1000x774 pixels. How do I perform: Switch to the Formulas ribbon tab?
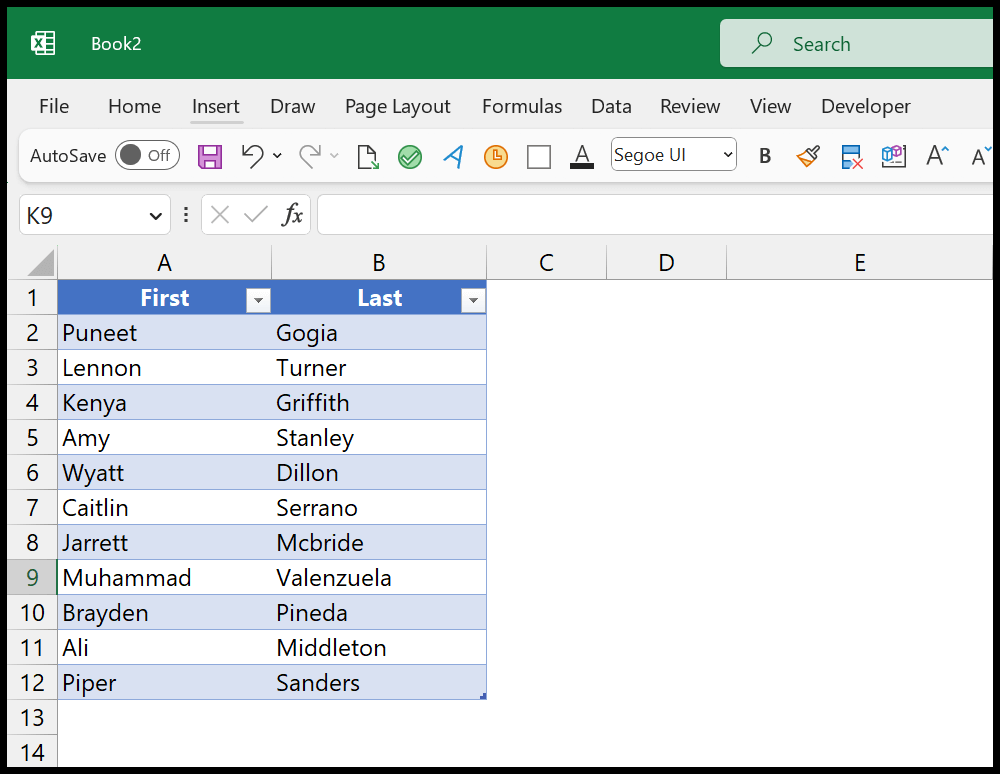[521, 106]
